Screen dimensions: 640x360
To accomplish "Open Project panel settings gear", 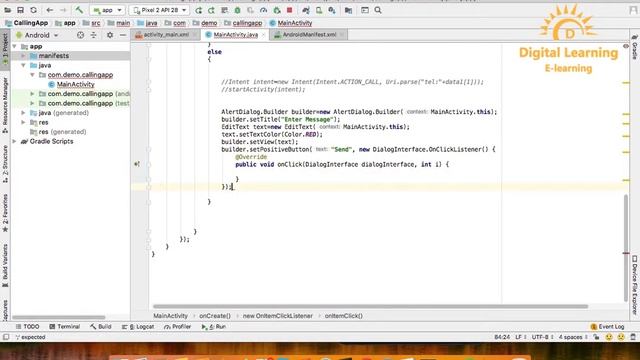I will [110, 36].
